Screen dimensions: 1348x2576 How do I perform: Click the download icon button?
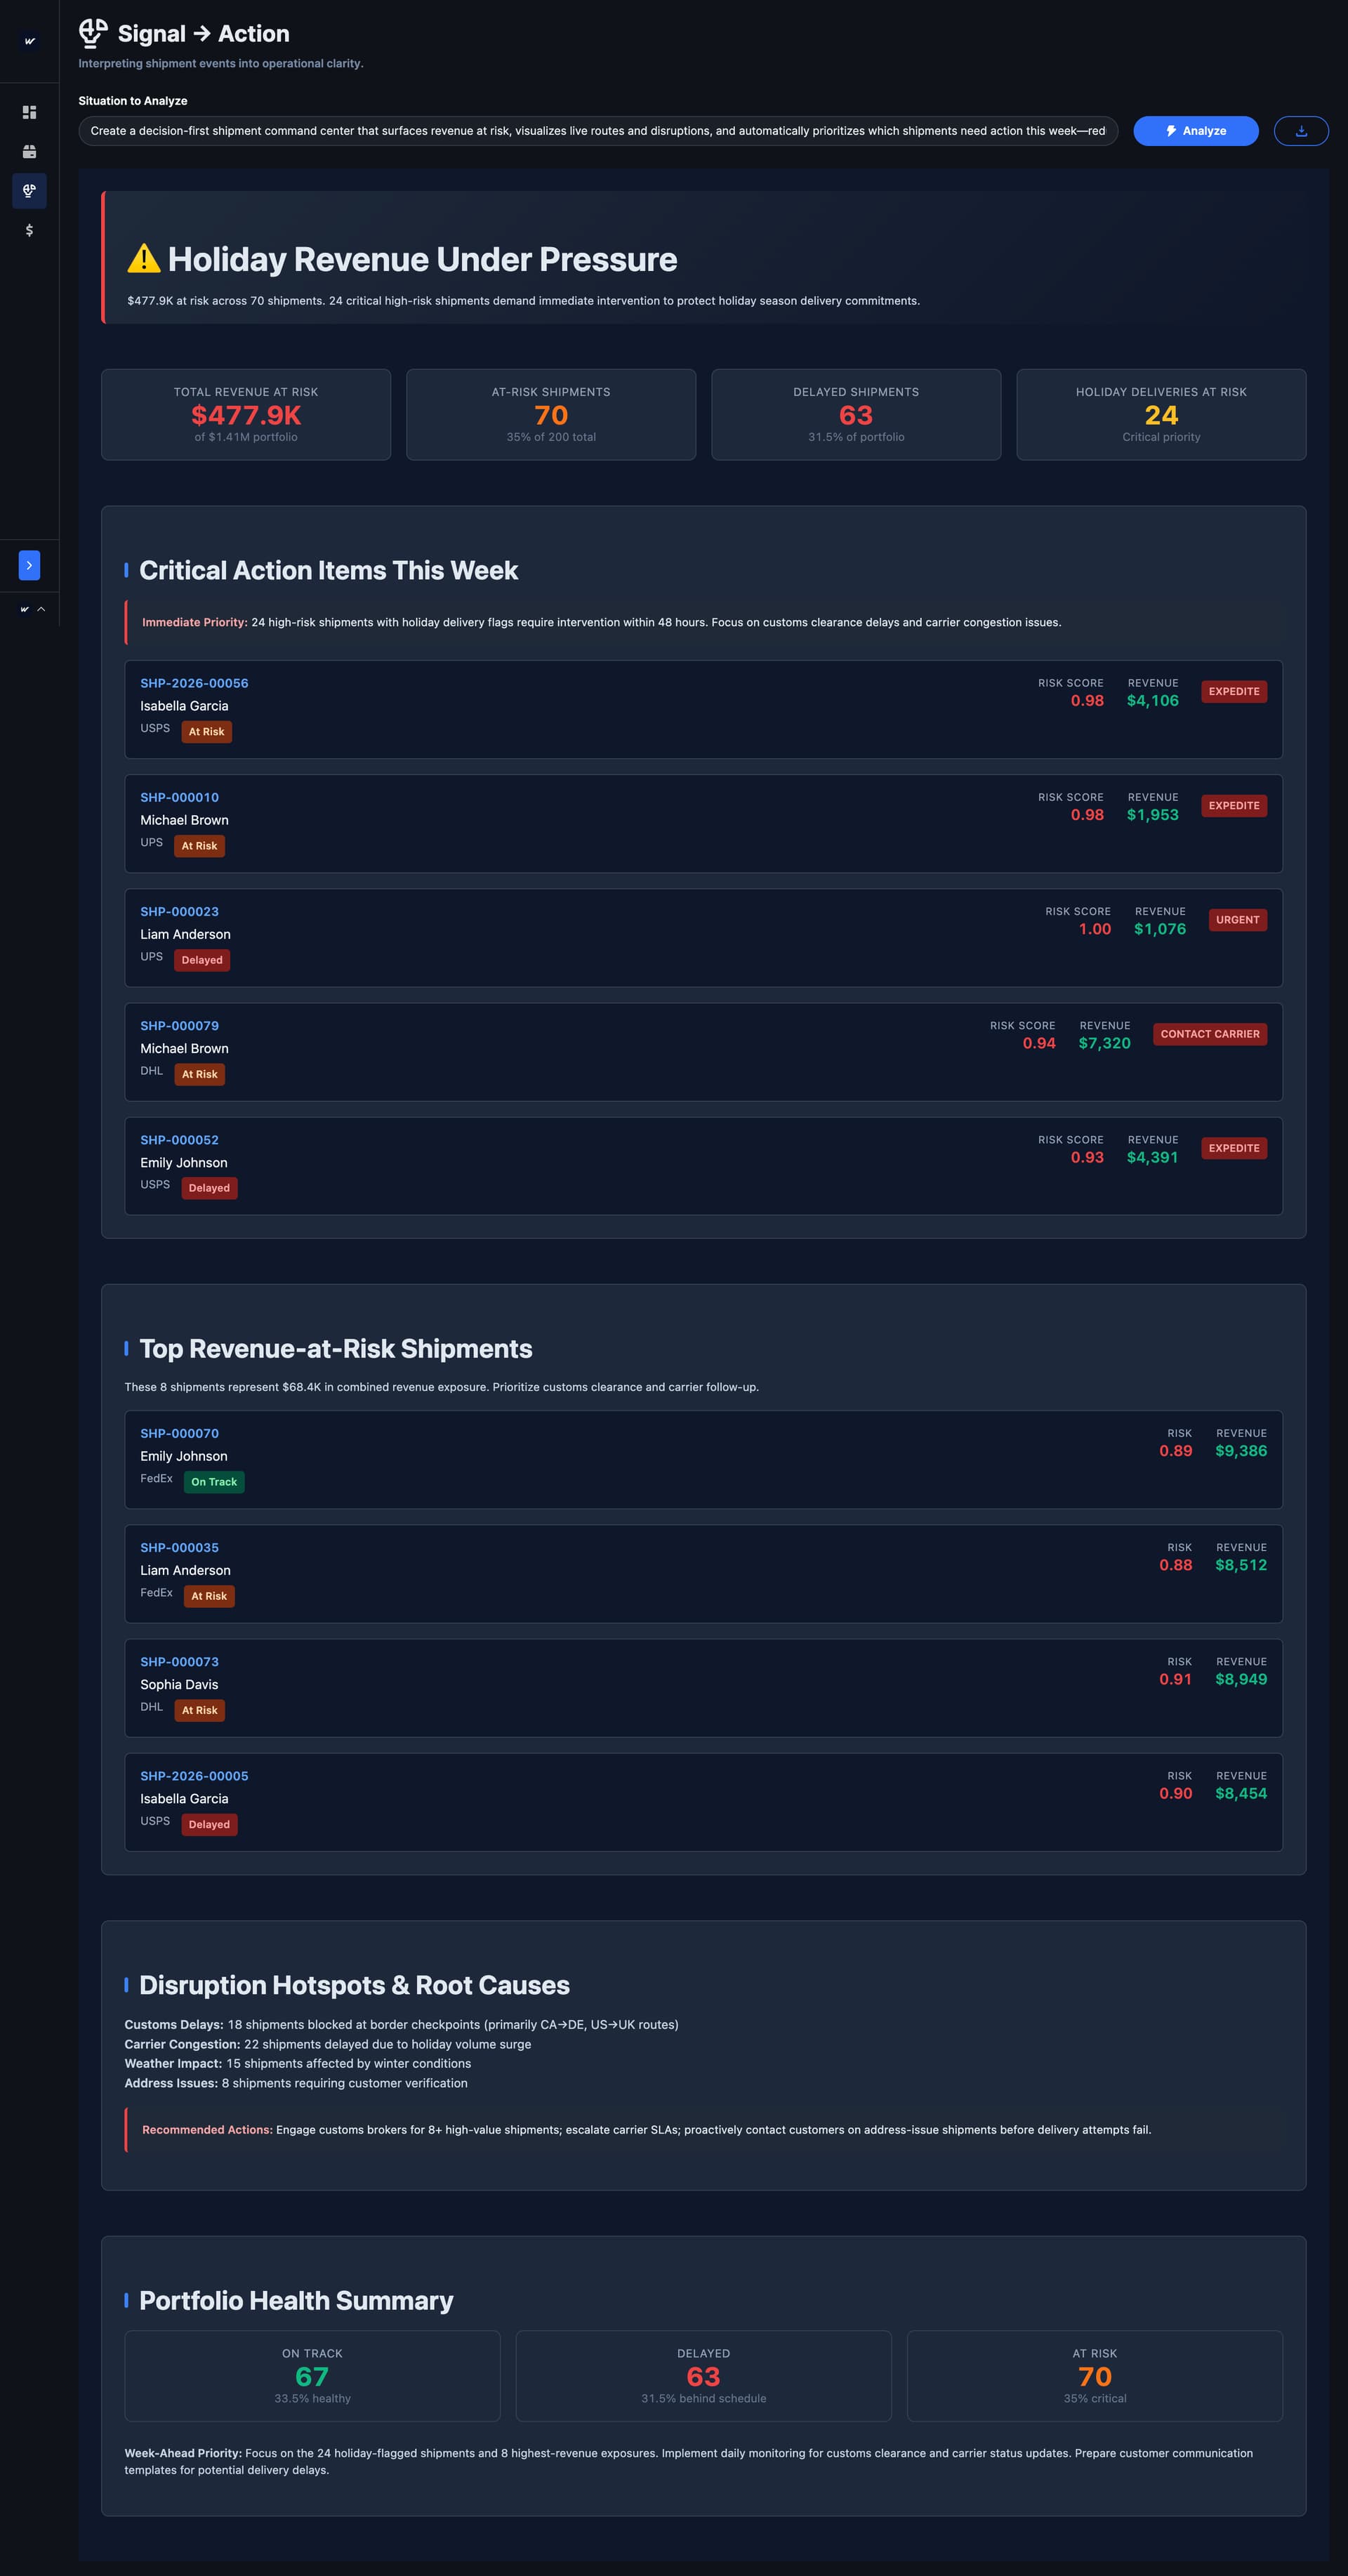pos(1300,131)
